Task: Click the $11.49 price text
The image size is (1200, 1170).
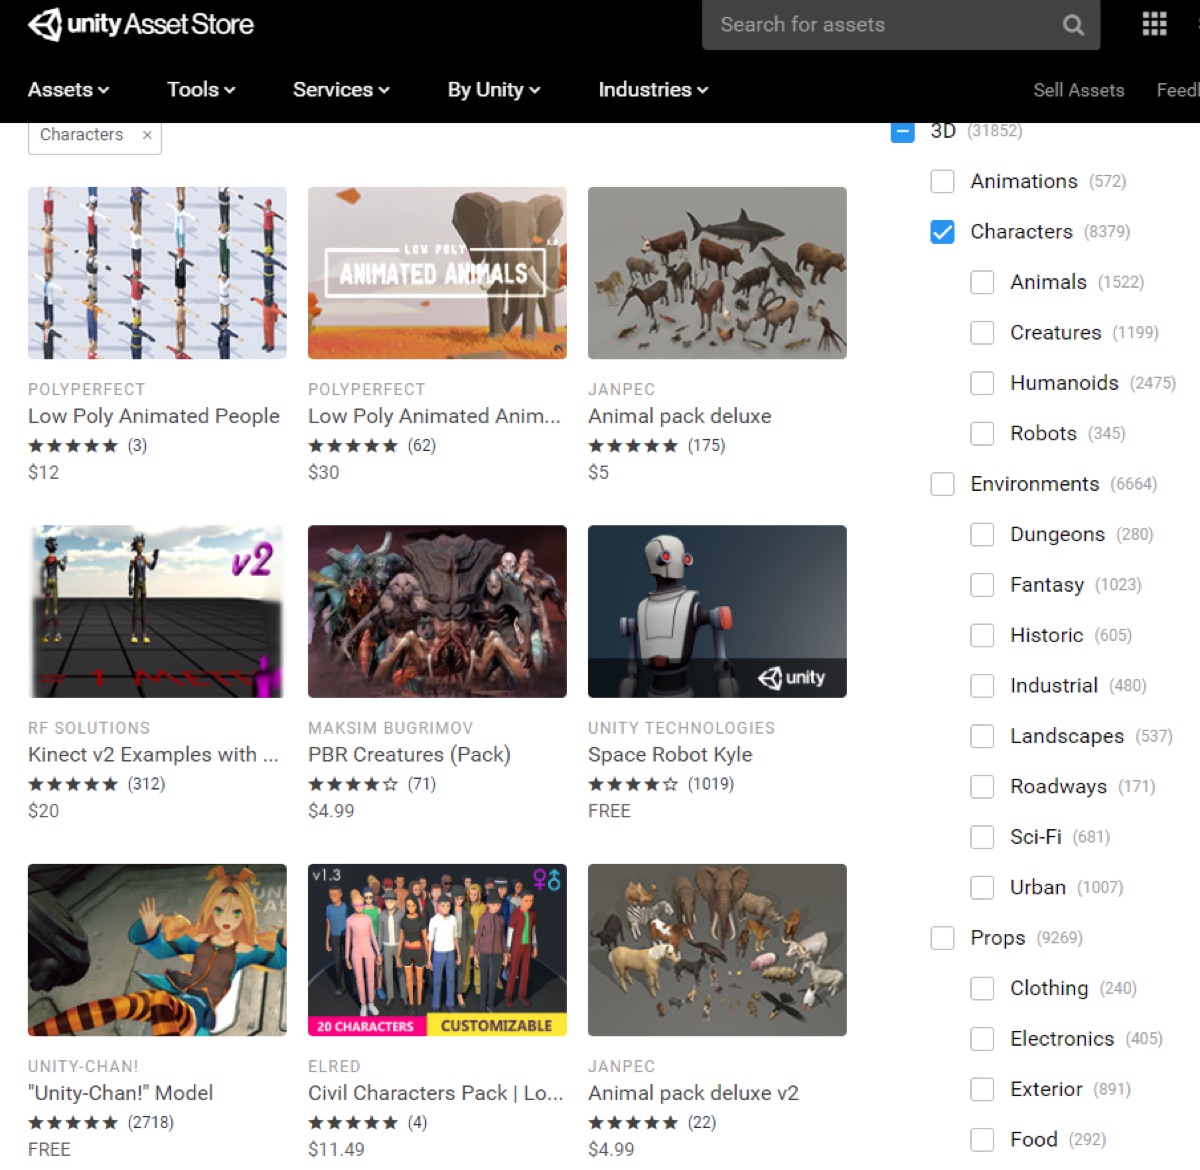Action: pos(336,1150)
